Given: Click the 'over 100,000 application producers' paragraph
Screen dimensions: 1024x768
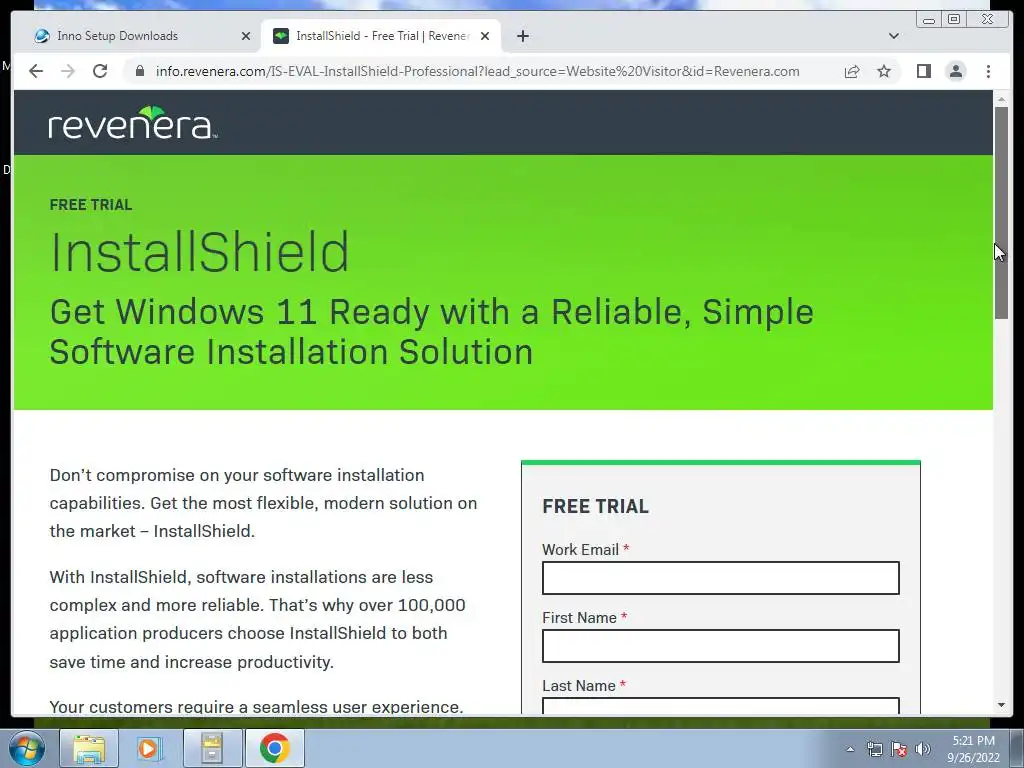Looking at the screenshot, I should tap(257, 619).
